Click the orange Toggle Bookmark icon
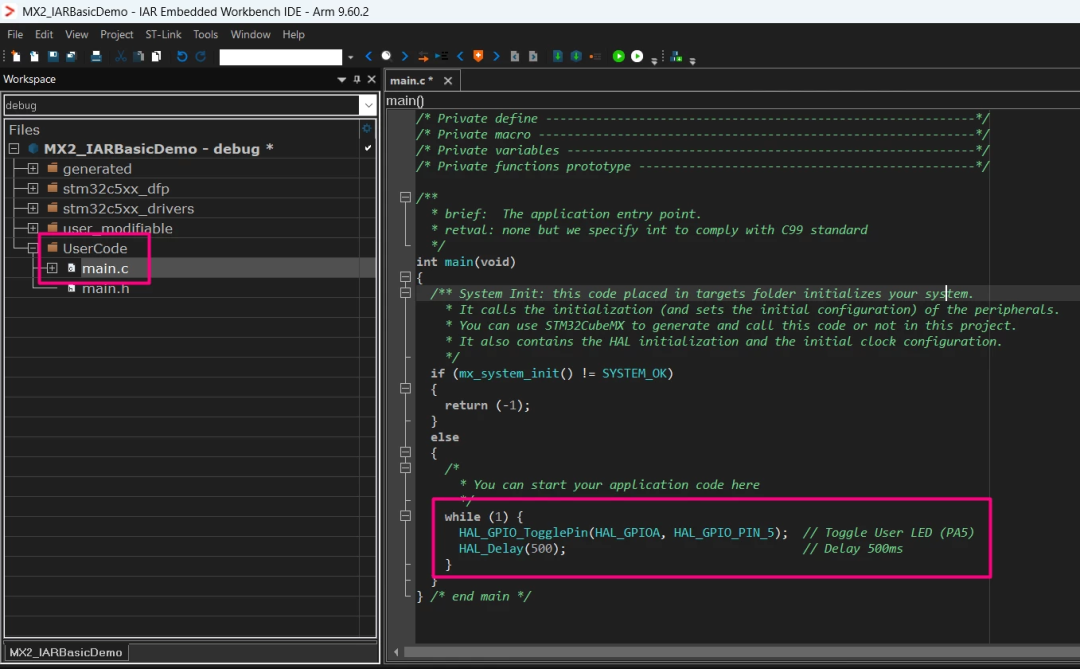This screenshot has height=669, width=1080. pyautogui.click(x=478, y=56)
